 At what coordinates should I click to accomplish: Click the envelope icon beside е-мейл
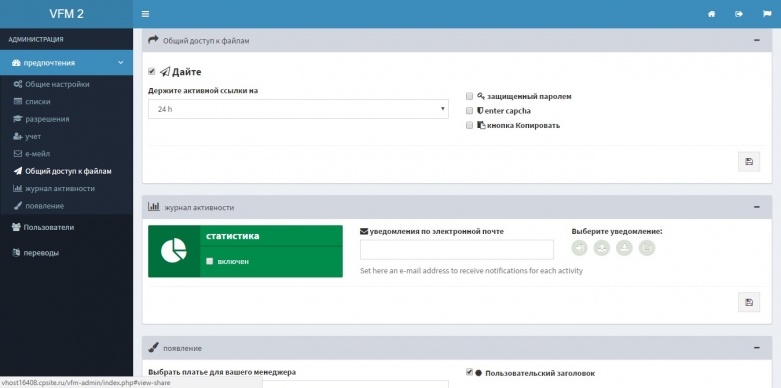[x=17, y=154]
